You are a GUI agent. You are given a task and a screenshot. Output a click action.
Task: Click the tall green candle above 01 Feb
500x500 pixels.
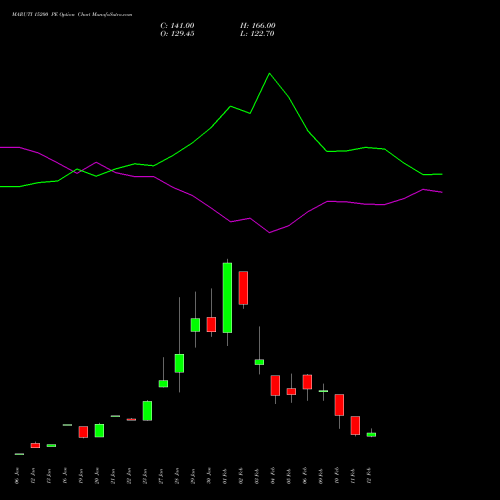(x=227, y=298)
